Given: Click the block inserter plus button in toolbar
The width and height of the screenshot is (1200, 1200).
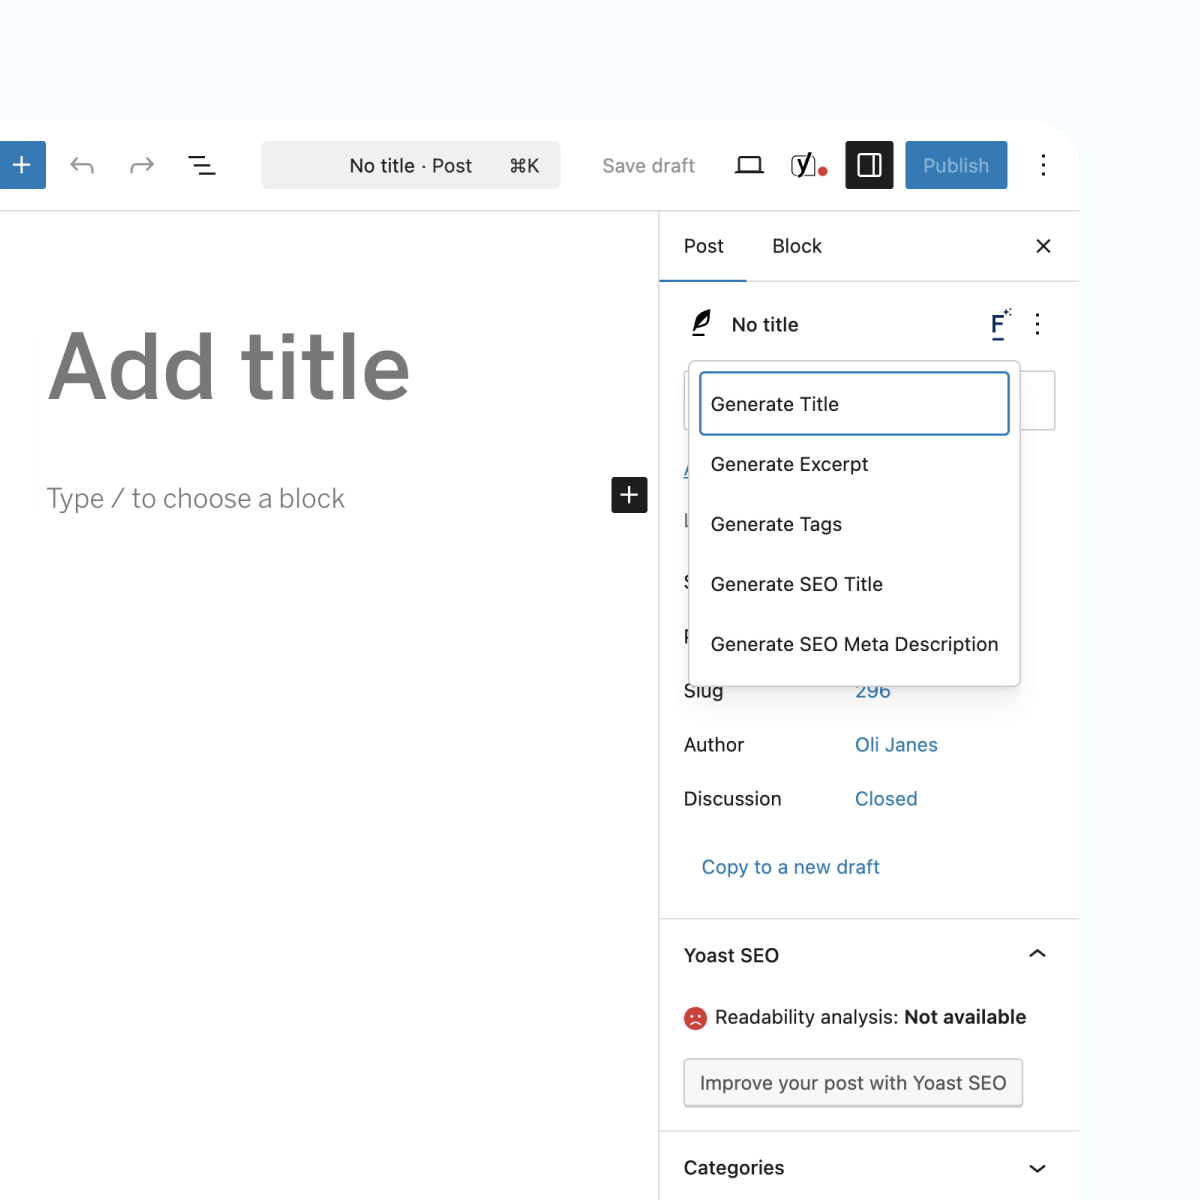Looking at the screenshot, I should (22, 165).
